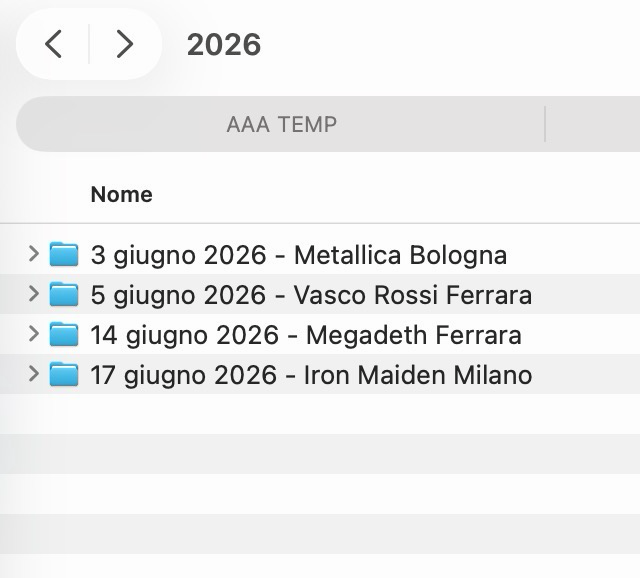This screenshot has width=640, height=578.
Task: Select the row named Metallica Bologna
Action: (298, 255)
